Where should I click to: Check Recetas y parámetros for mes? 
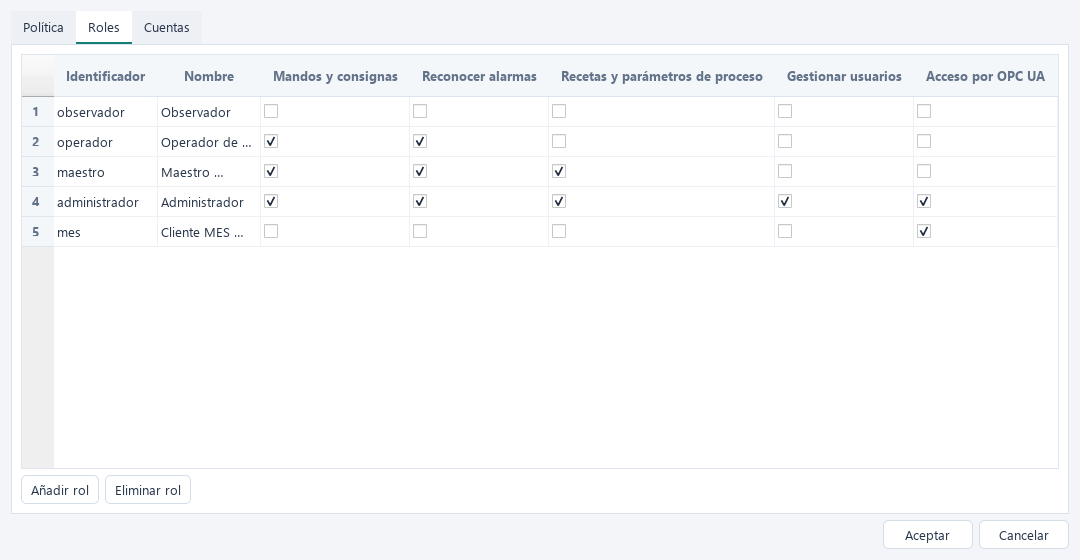(x=559, y=231)
